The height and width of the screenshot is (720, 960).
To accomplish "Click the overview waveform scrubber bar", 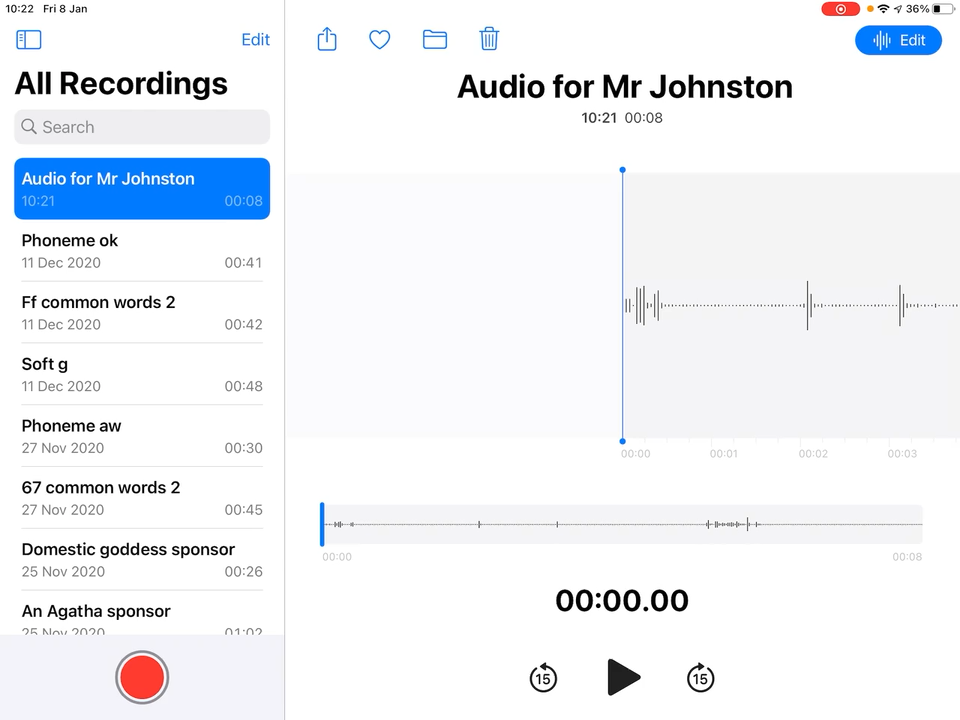I will [x=622, y=524].
